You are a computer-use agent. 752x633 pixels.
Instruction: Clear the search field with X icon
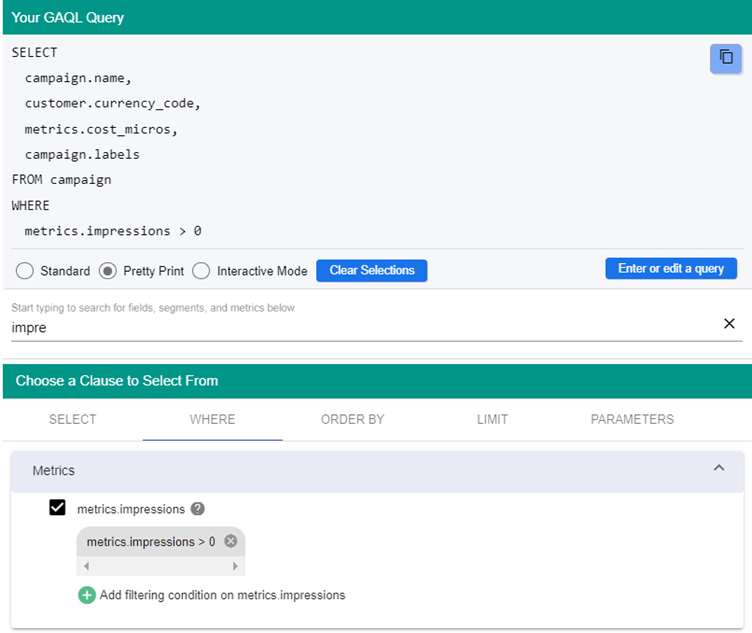(729, 324)
